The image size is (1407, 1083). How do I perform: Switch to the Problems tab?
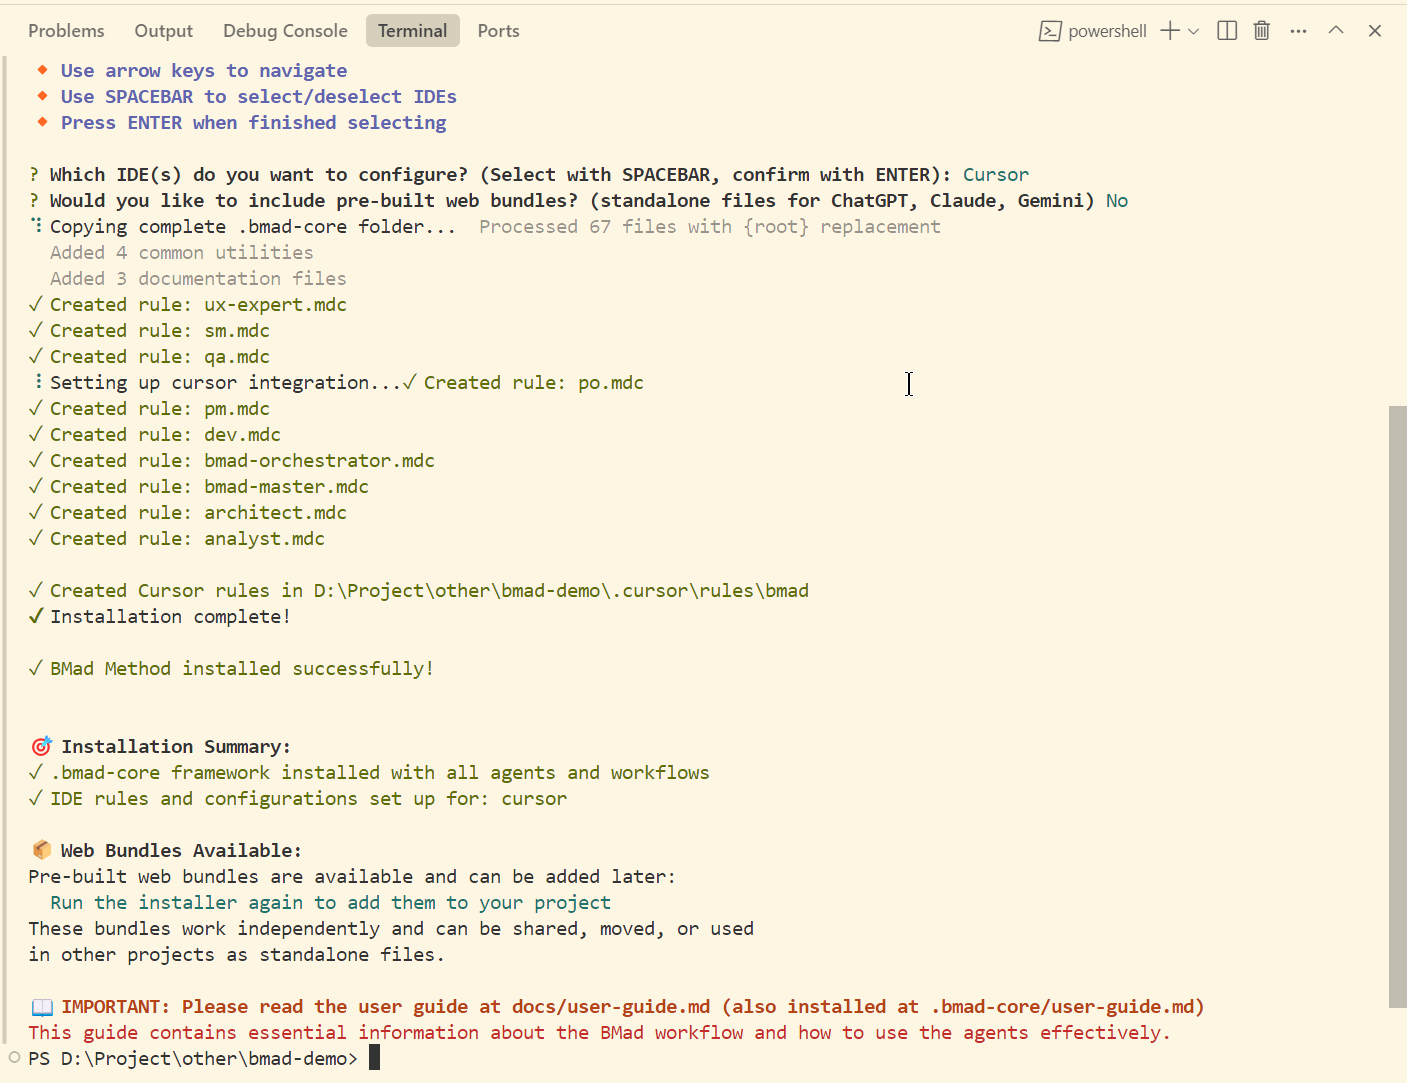(66, 31)
